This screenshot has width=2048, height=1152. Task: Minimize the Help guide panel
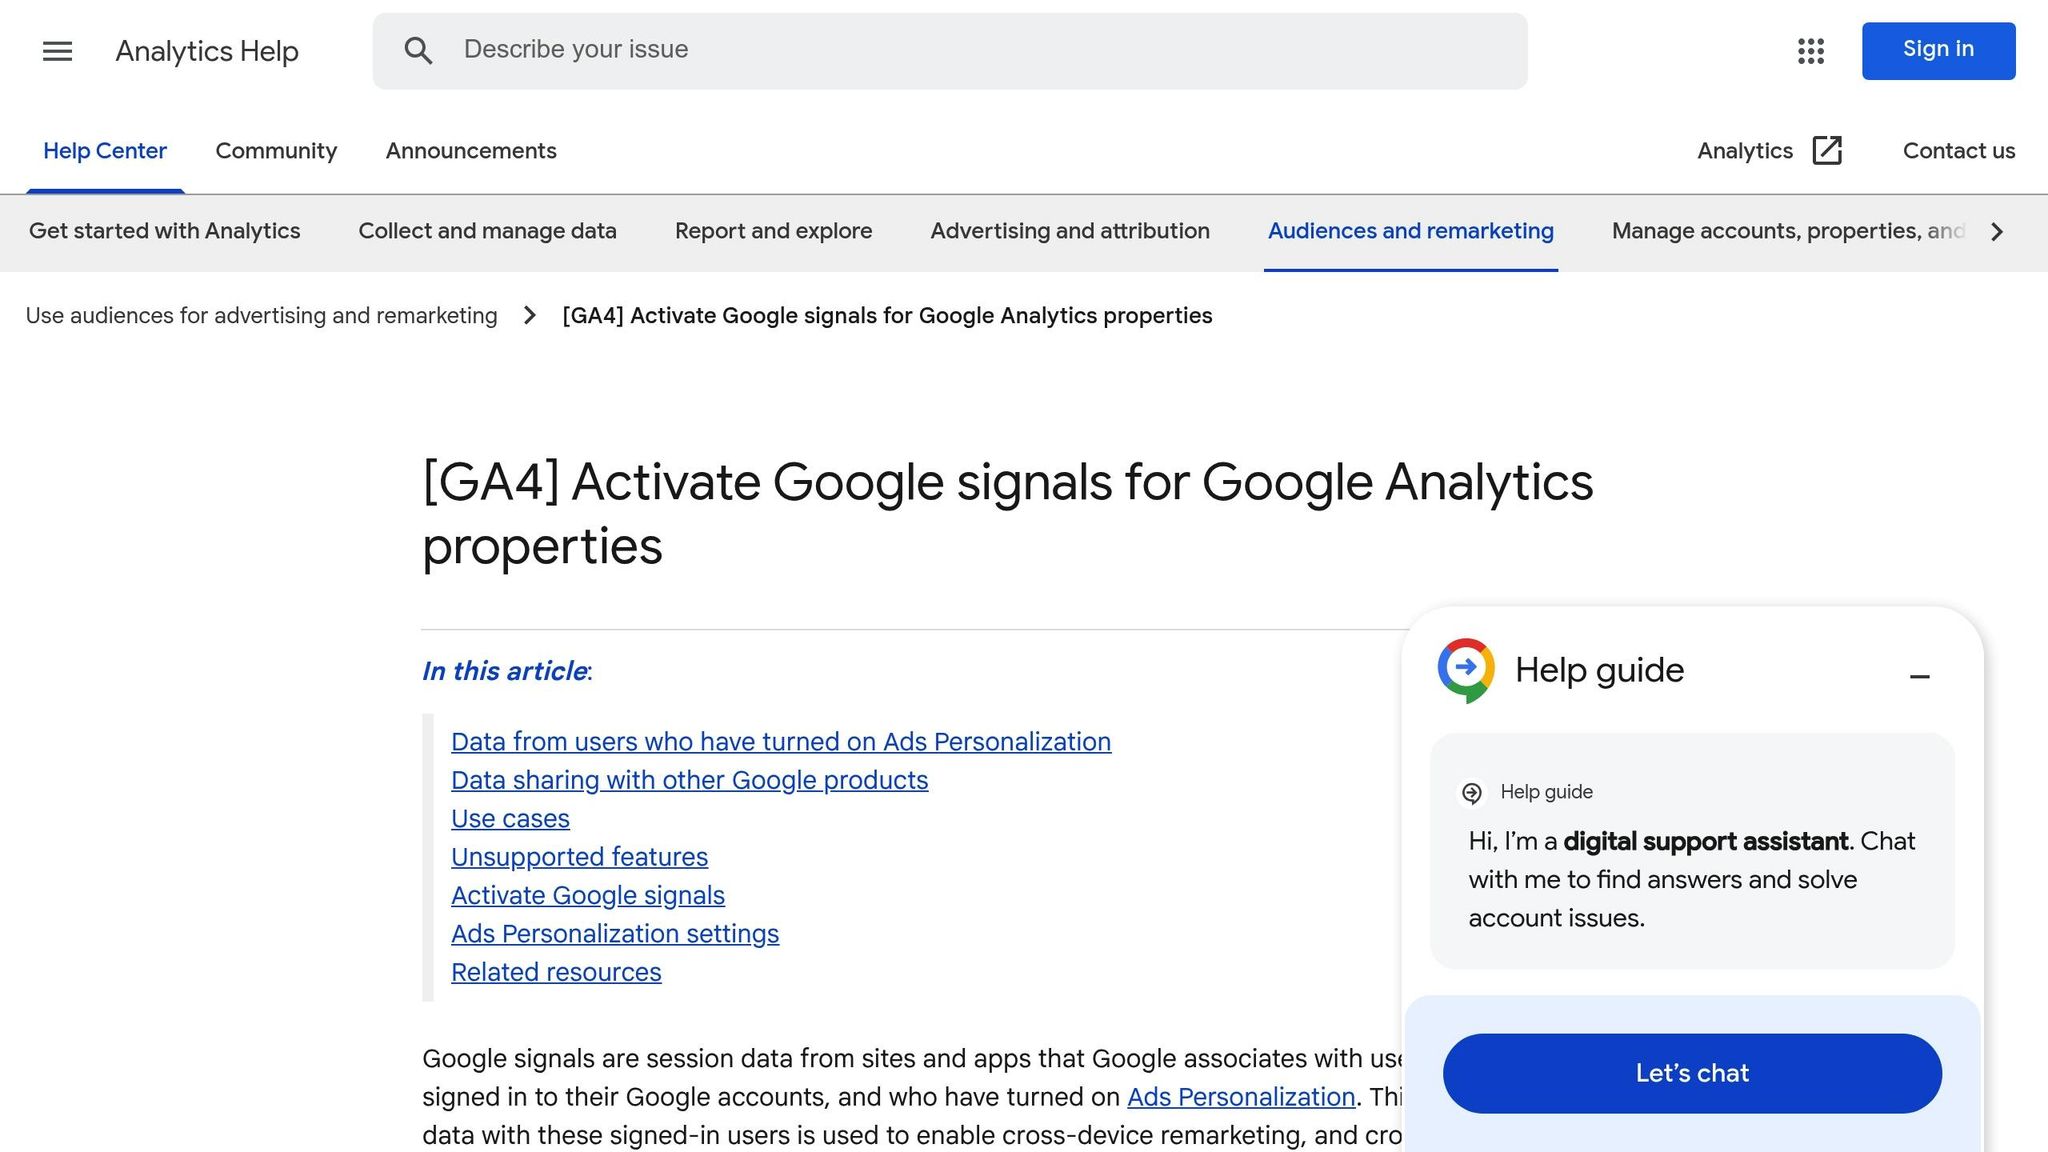click(1920, 676)
